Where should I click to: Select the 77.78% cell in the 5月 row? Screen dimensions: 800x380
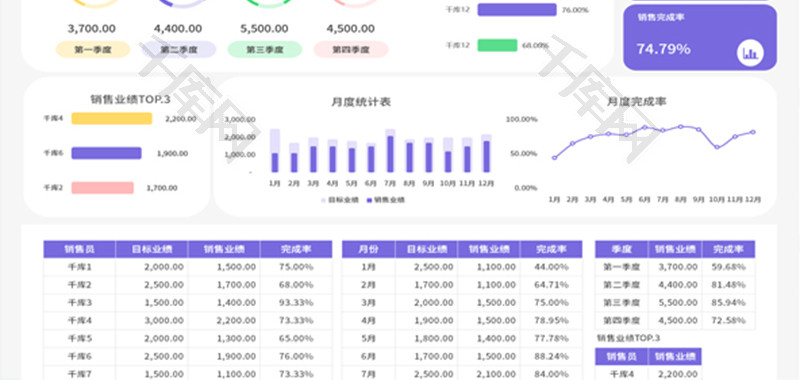(x=551, y=338)
